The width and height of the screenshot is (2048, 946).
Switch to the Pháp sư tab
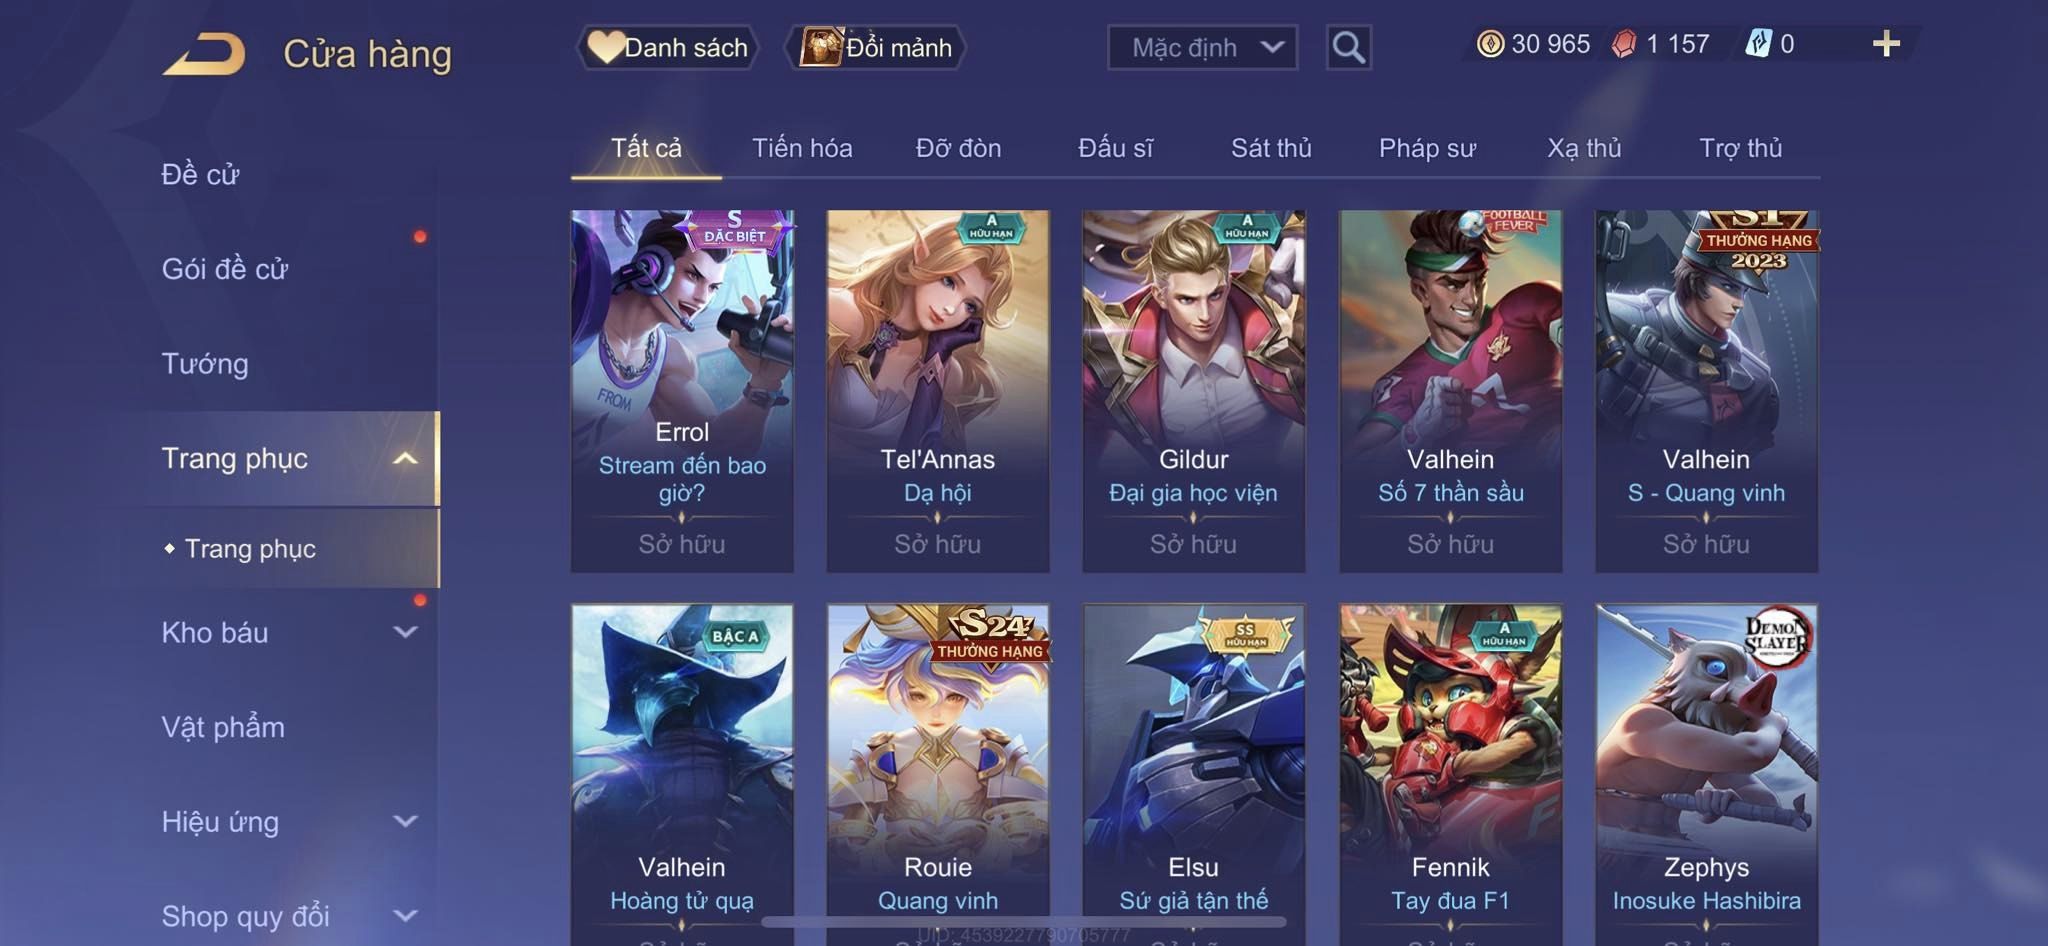click(1427, 148)
